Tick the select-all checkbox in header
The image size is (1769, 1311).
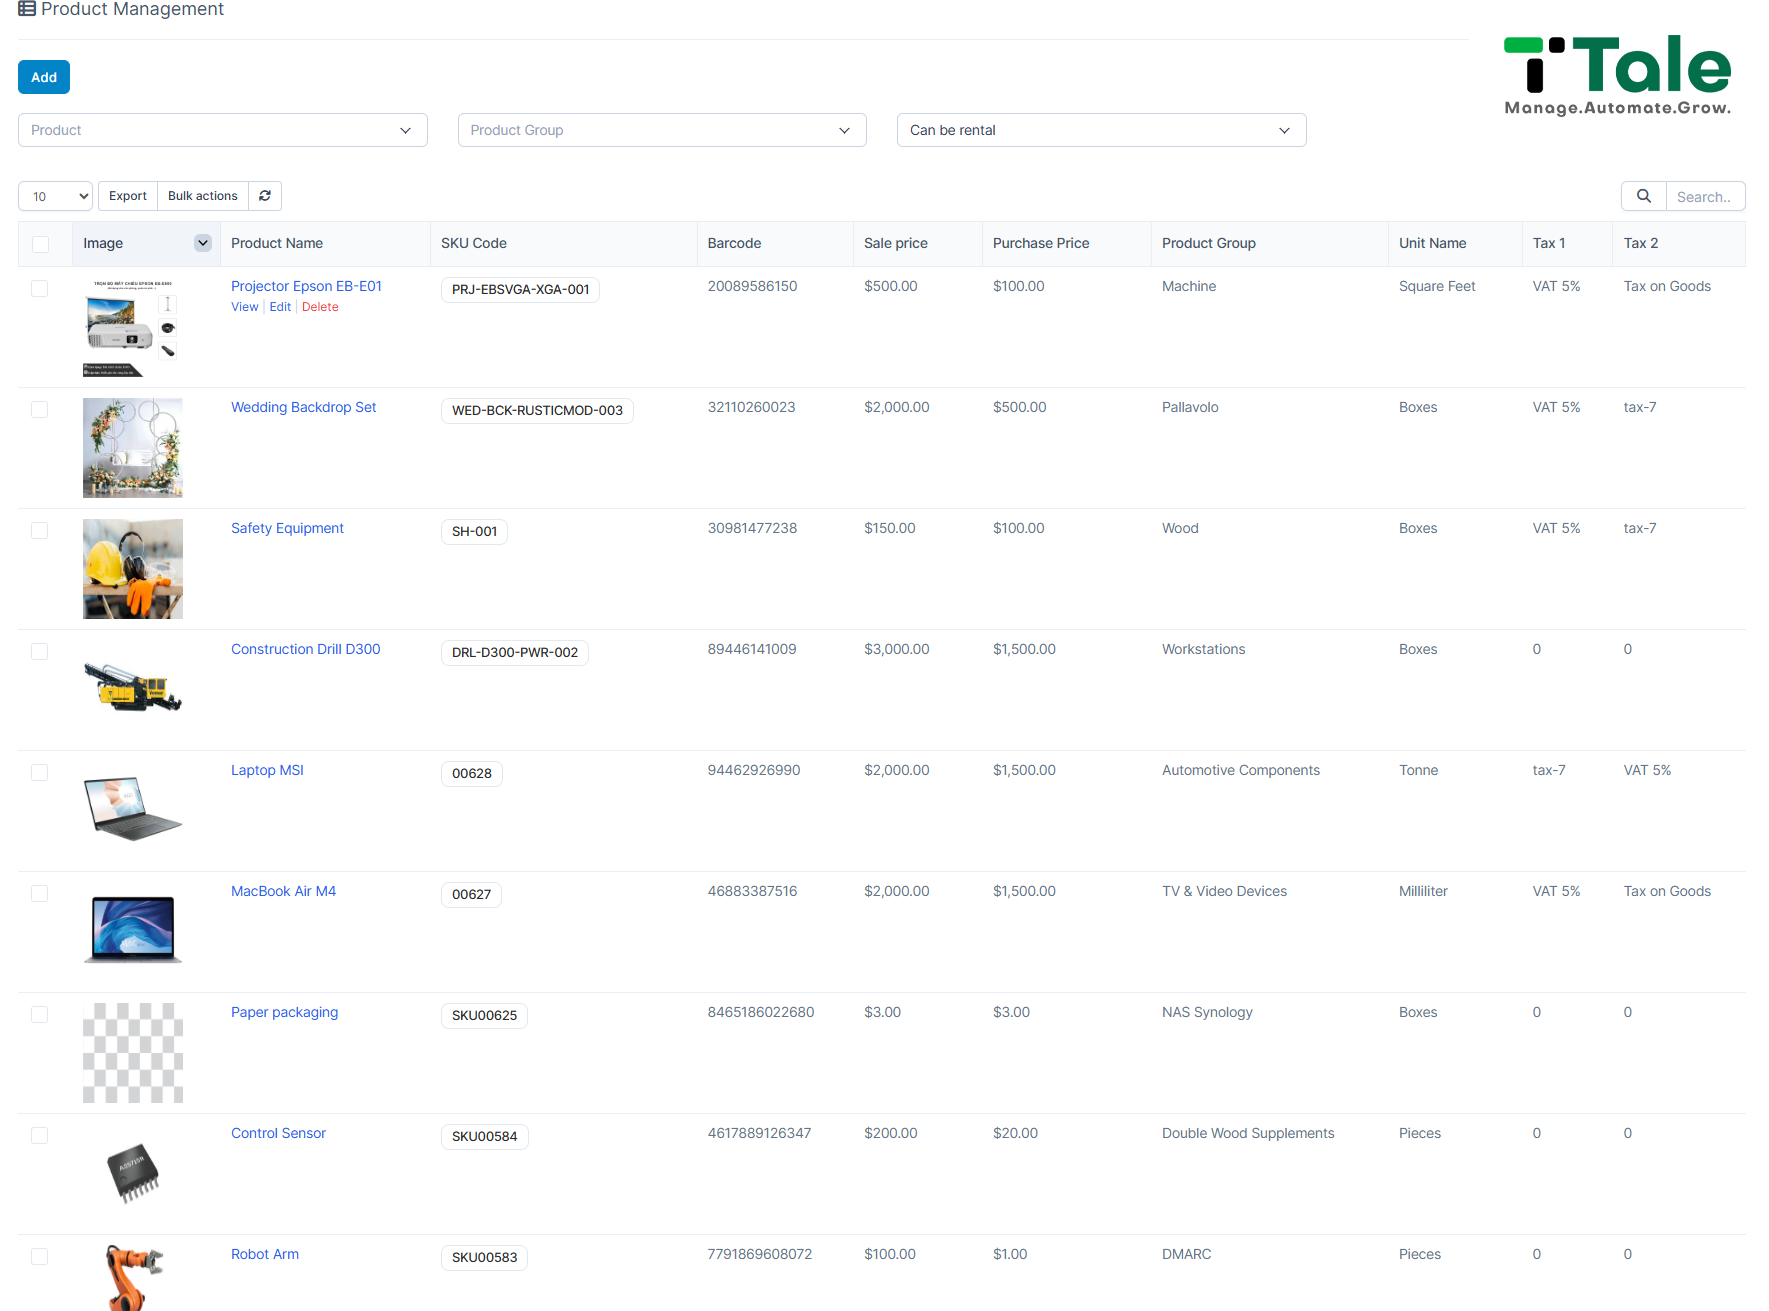(40, 244)
